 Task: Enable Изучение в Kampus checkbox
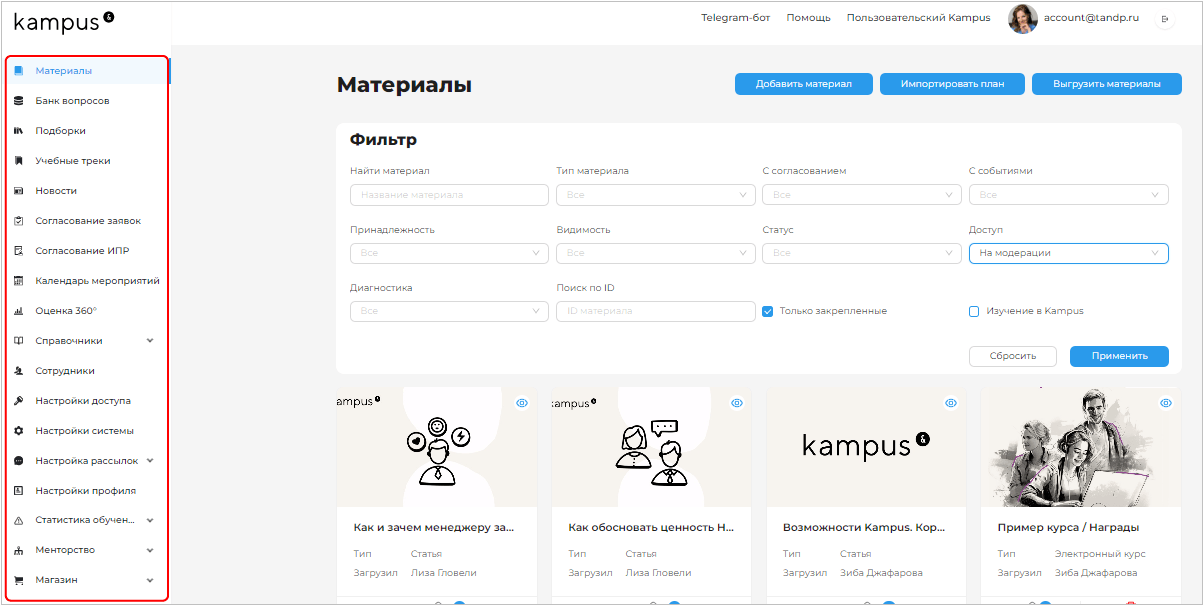tap(973, 311)
